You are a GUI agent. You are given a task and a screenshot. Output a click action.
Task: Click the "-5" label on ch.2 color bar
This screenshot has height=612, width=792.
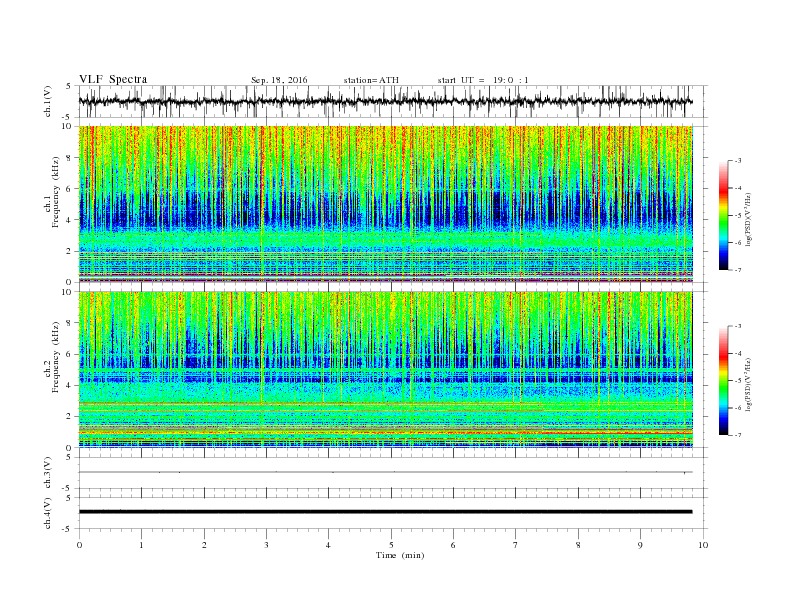coord(738,381)
